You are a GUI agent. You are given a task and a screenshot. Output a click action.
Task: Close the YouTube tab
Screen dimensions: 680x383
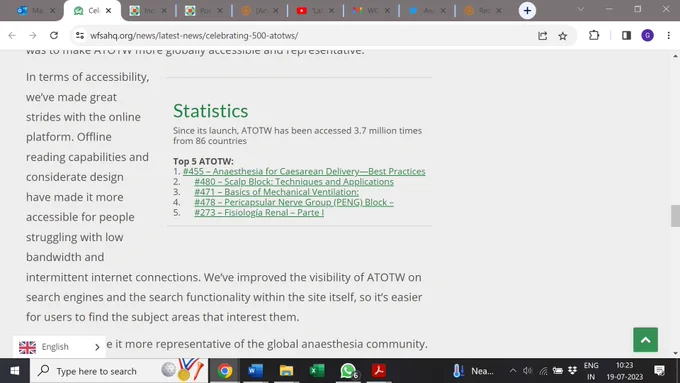click(331, 11)
